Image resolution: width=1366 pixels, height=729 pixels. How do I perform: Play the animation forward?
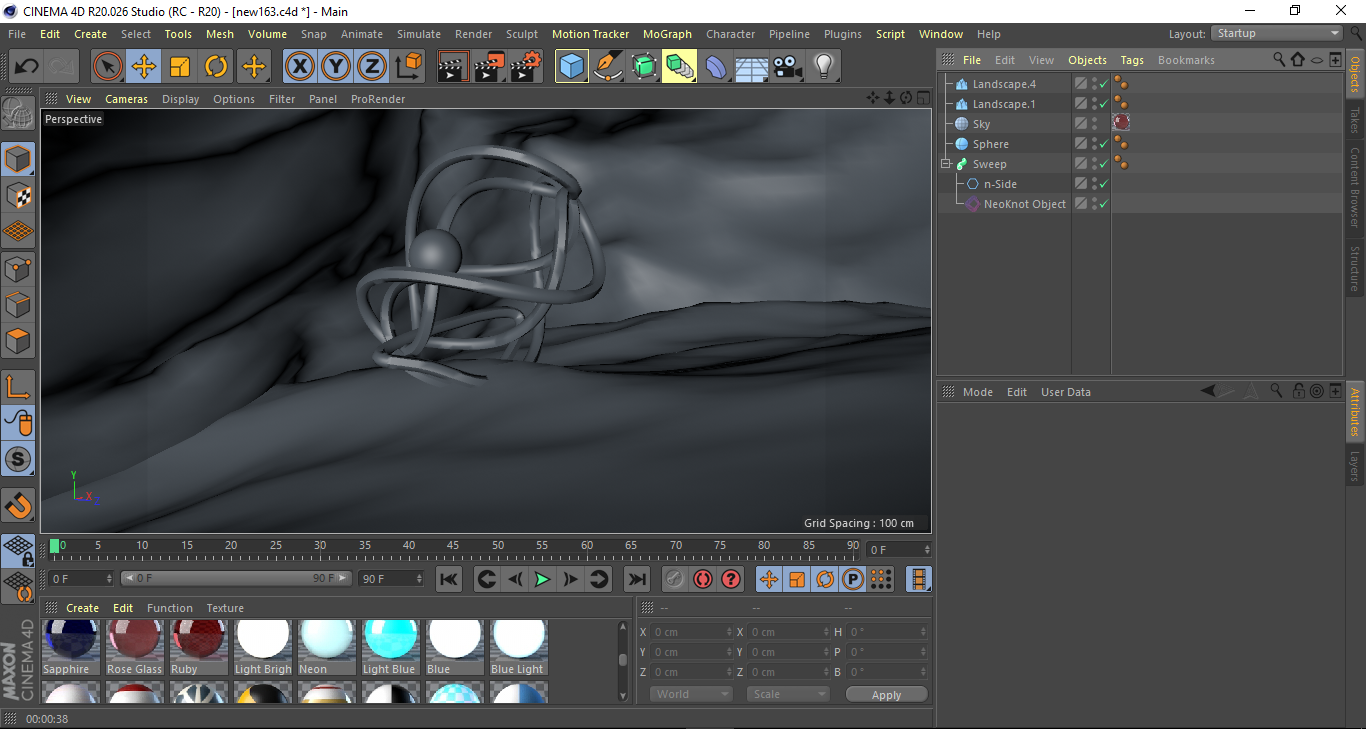542,579
